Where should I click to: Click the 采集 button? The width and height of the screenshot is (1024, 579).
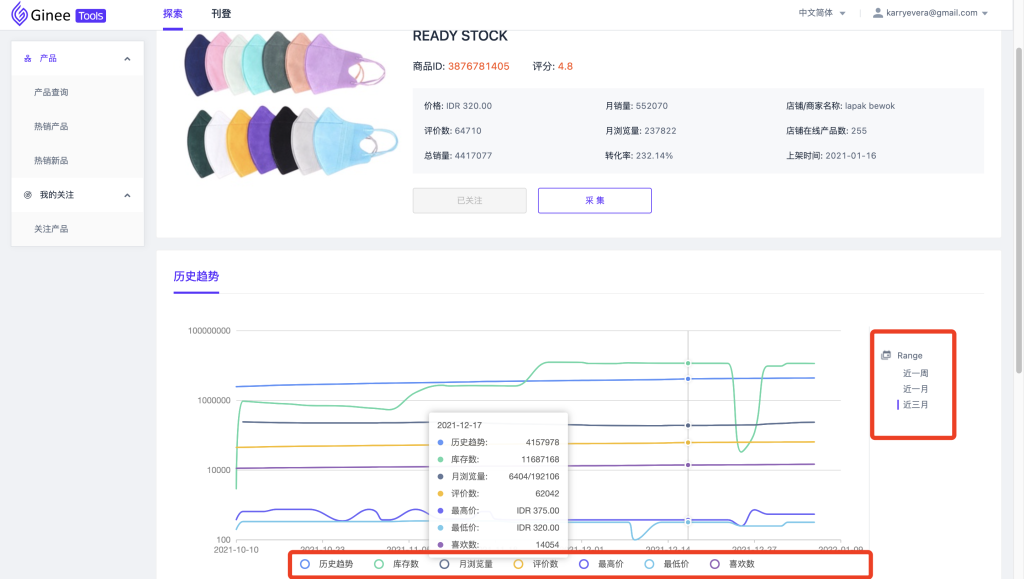click(594, 200)
